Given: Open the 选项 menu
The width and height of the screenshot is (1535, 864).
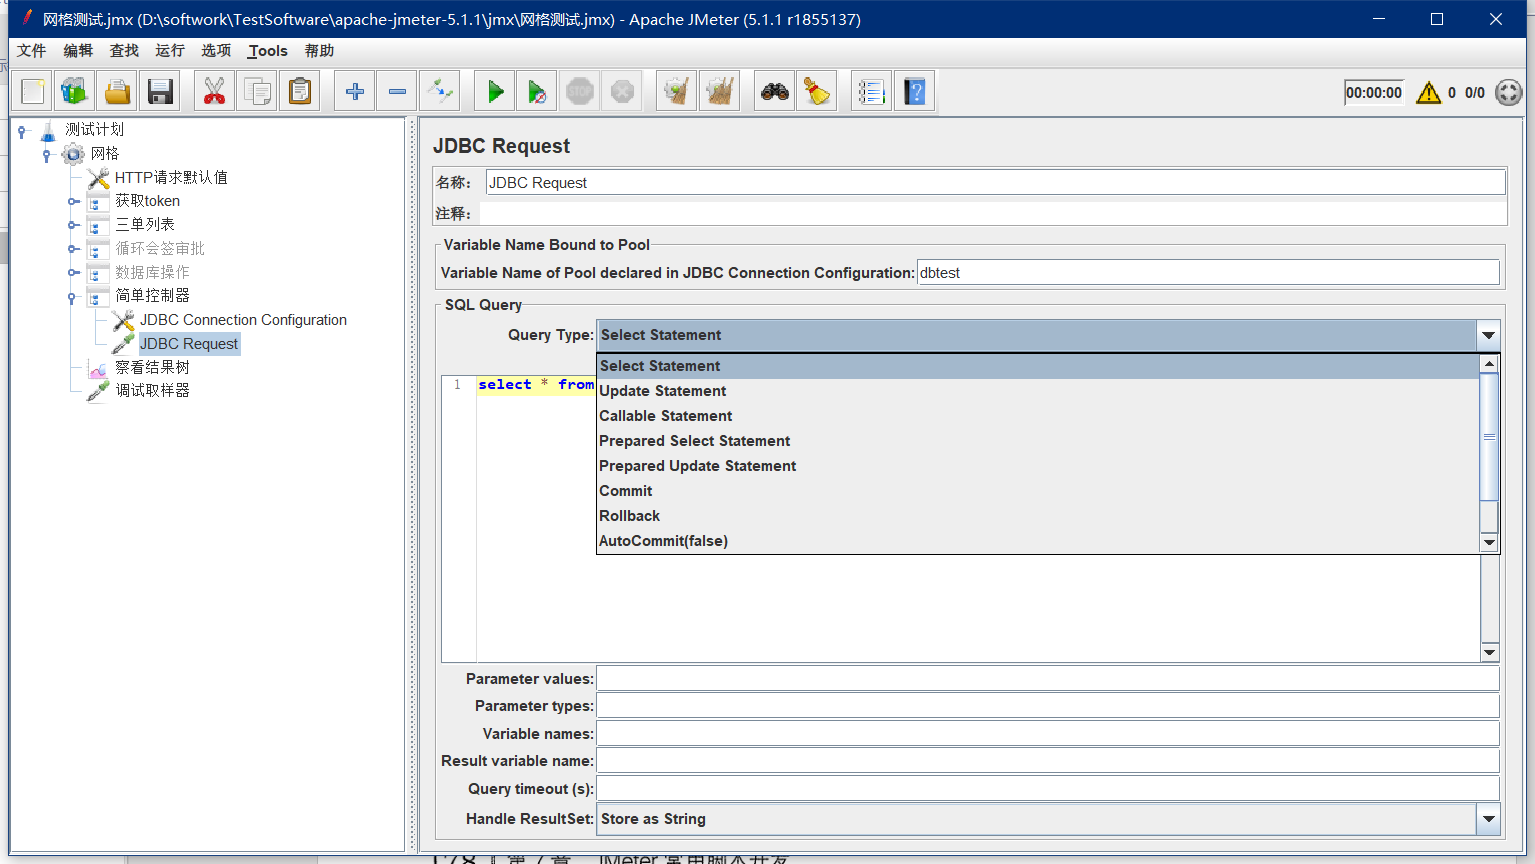Looking at the screenshot, I should tap(216, 51).
